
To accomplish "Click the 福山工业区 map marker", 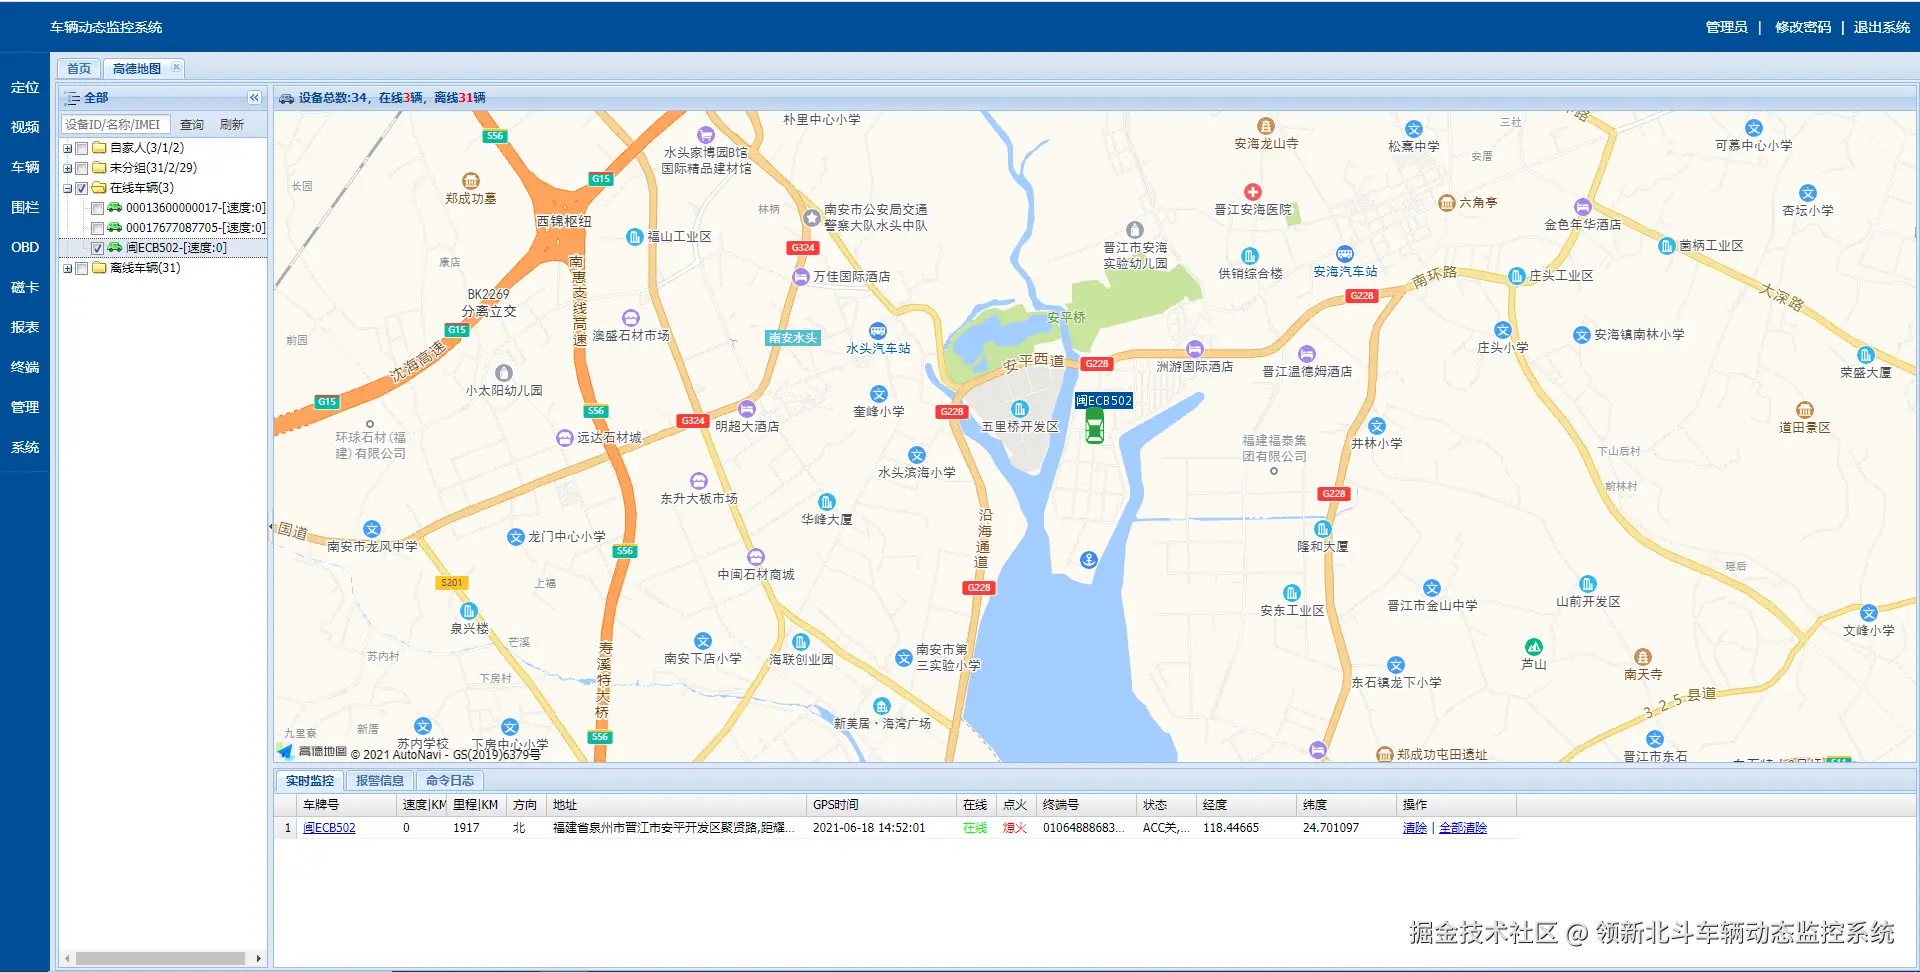I will [634, 237].
